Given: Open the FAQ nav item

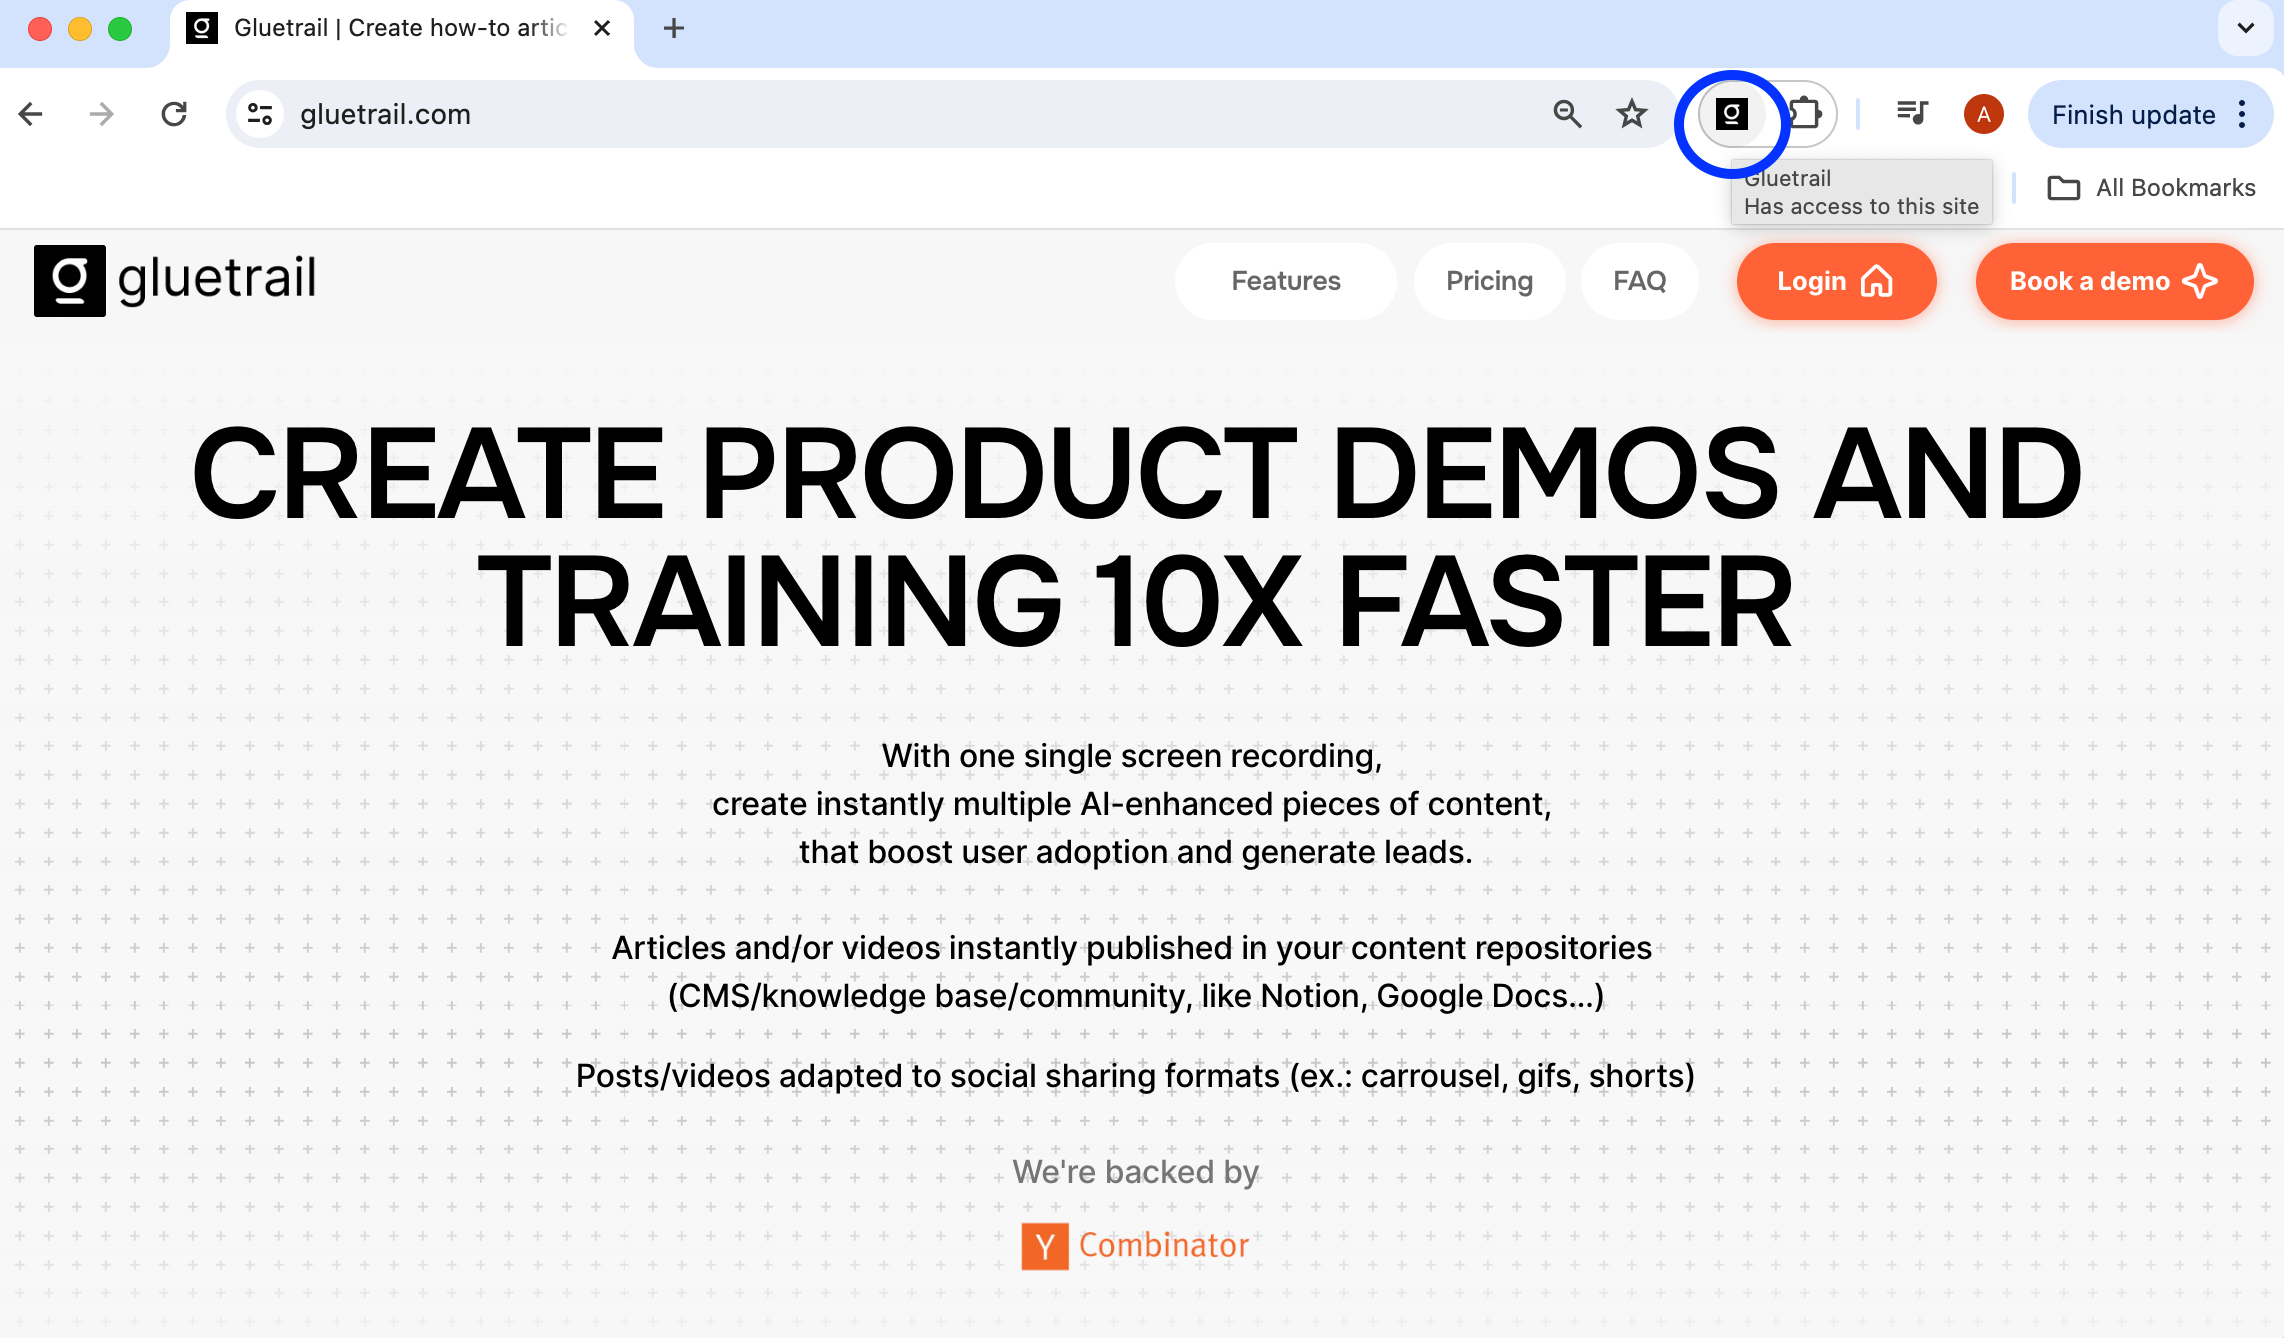Looking at the screenshot, I should pyautogui.click(x=1639, y=281).
